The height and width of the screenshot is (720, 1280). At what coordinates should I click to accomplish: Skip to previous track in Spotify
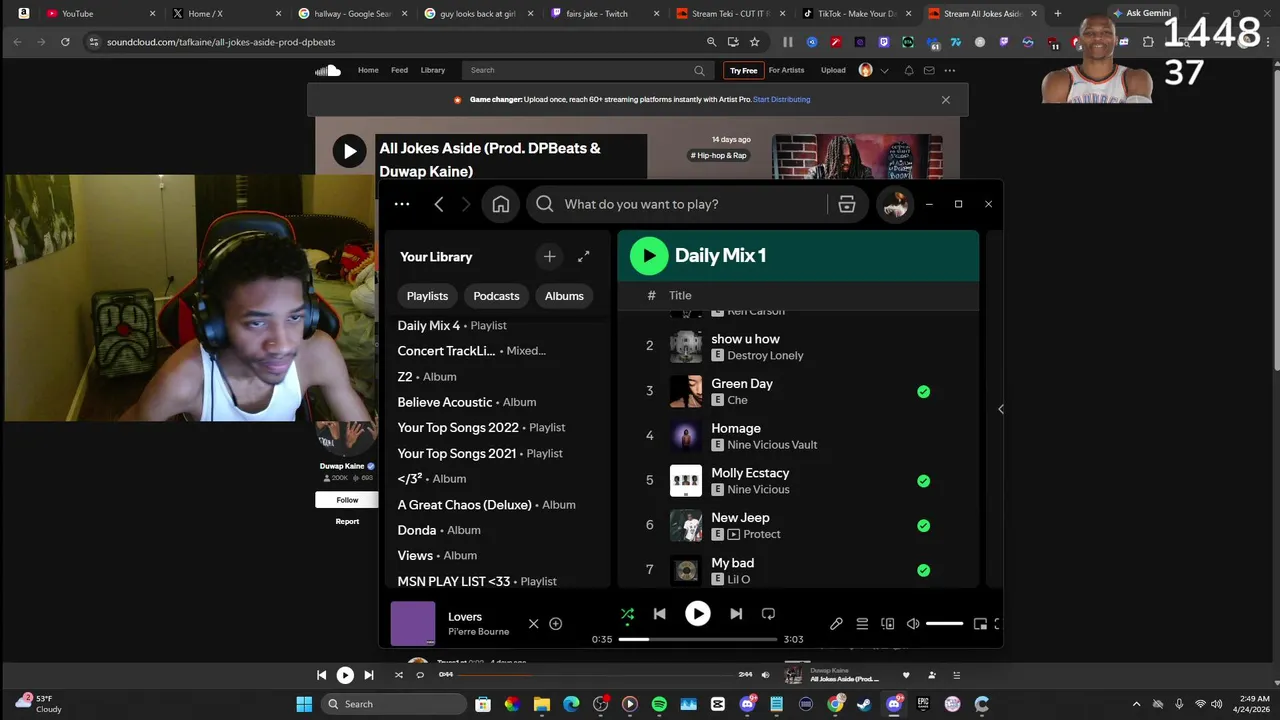click(x=660, y=614)
